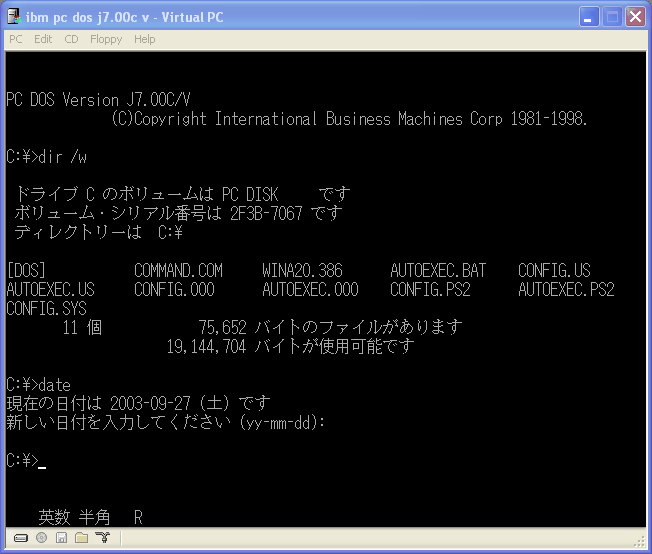652x554 pixels.
Task: Open the Edit menu
Action: [x=43, y=39]
